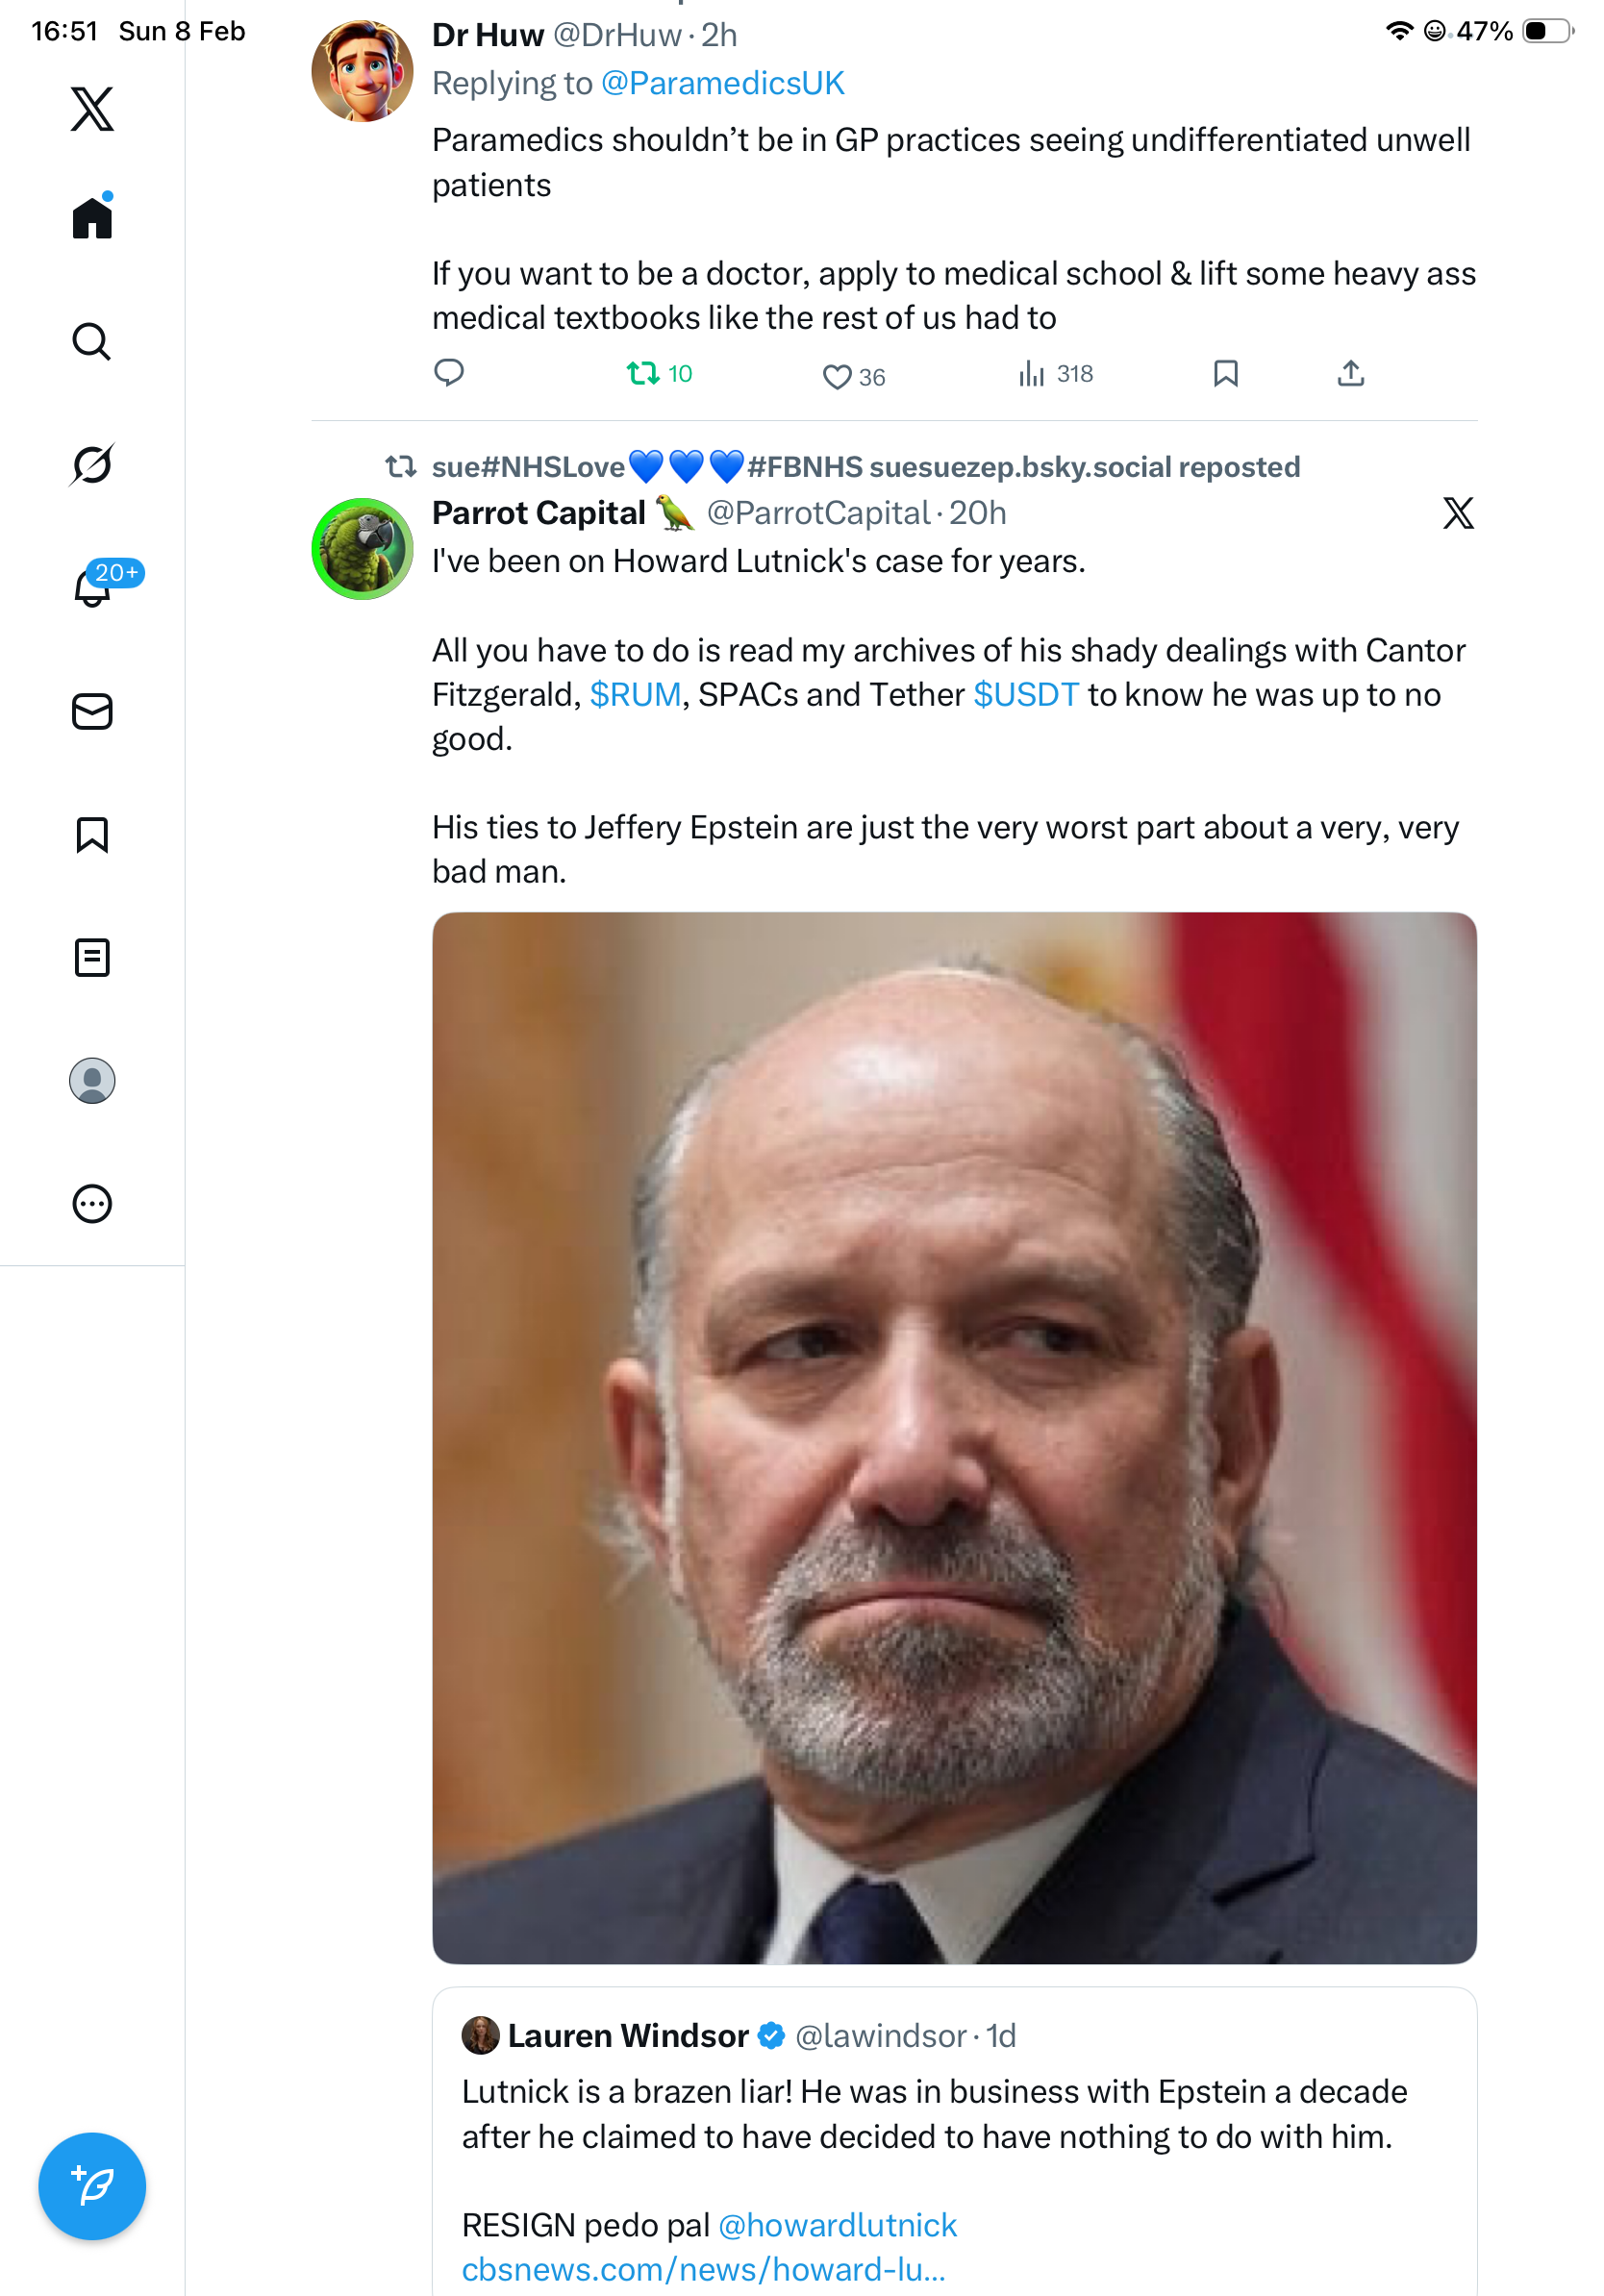Image resolution: width=1604 pixels, height=2296 pixels.
Task: Go to the Home timeline icon
Action: click(x=92, y=217)
